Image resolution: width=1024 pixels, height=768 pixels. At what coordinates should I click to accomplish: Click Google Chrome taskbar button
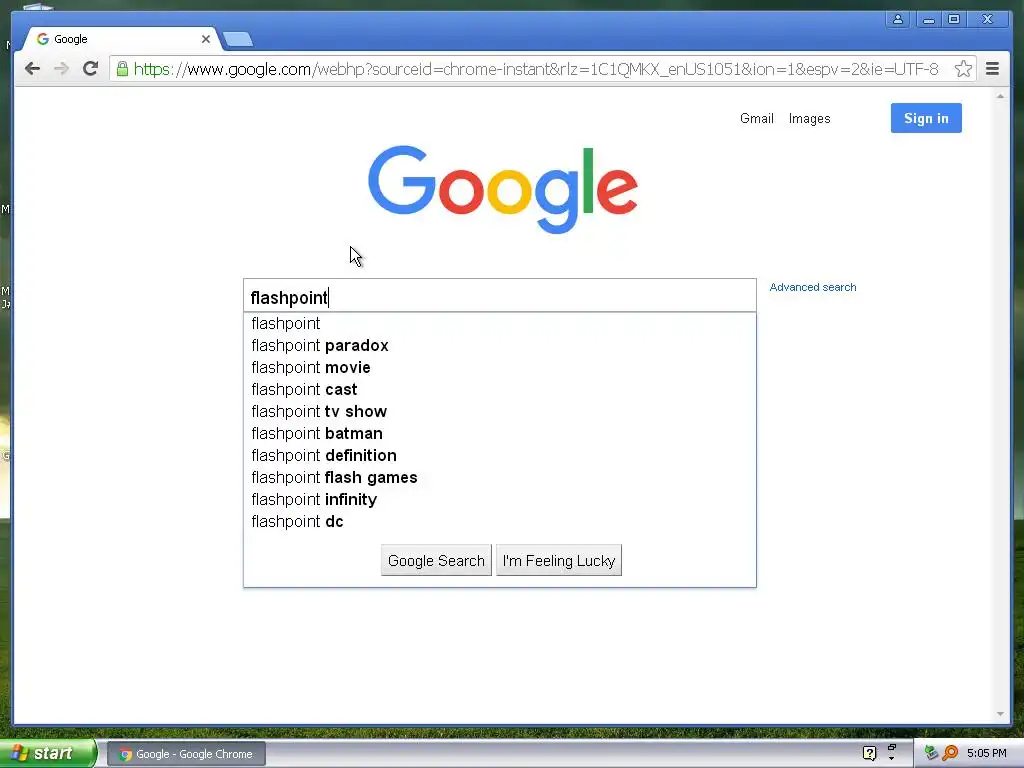[x=186, y=754]
